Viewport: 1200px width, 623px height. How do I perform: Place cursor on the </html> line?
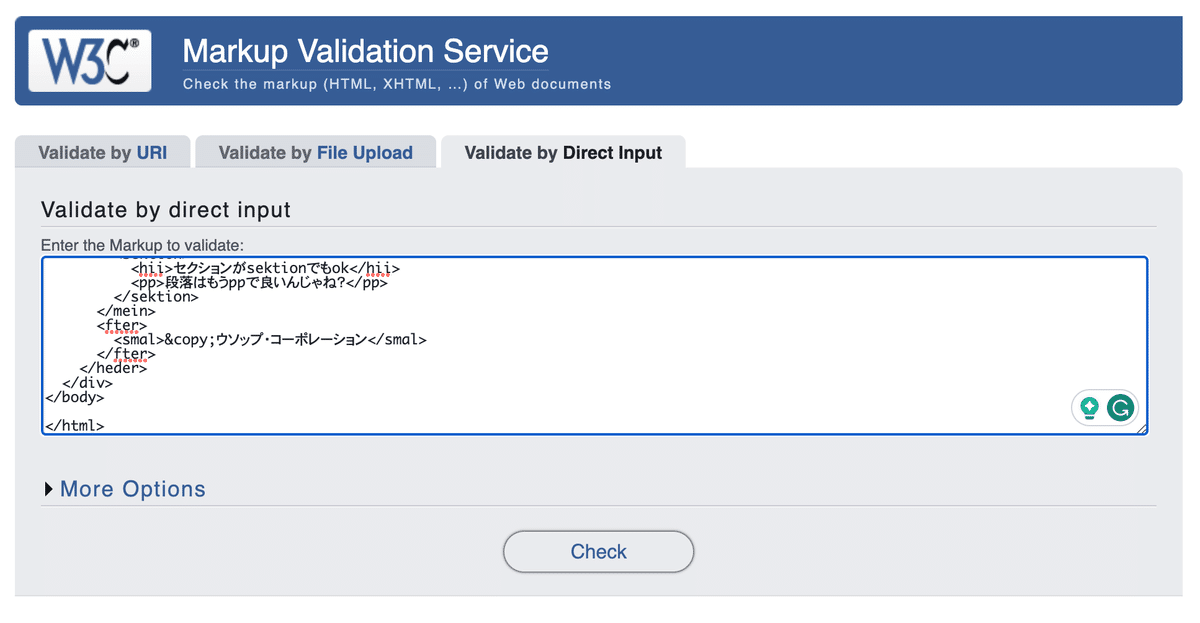point(75,425)
